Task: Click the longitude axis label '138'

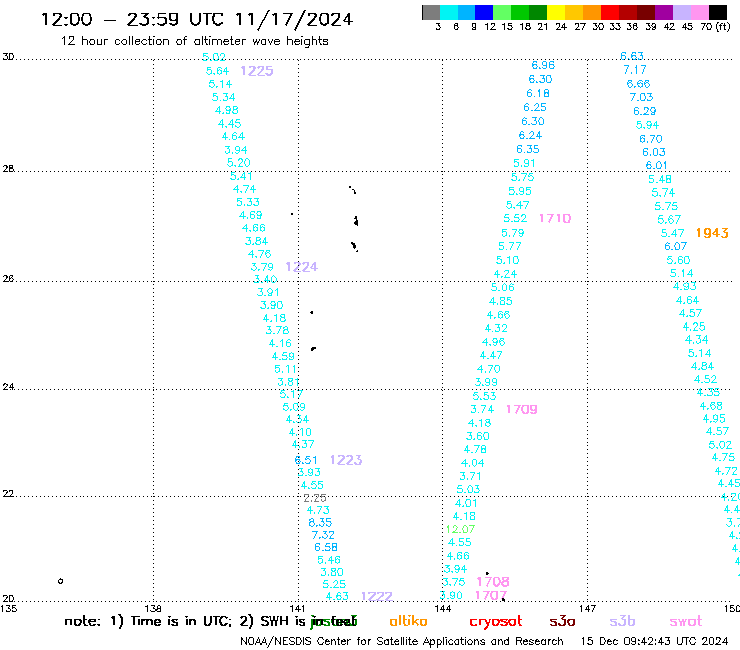Action: click(153, 608)
